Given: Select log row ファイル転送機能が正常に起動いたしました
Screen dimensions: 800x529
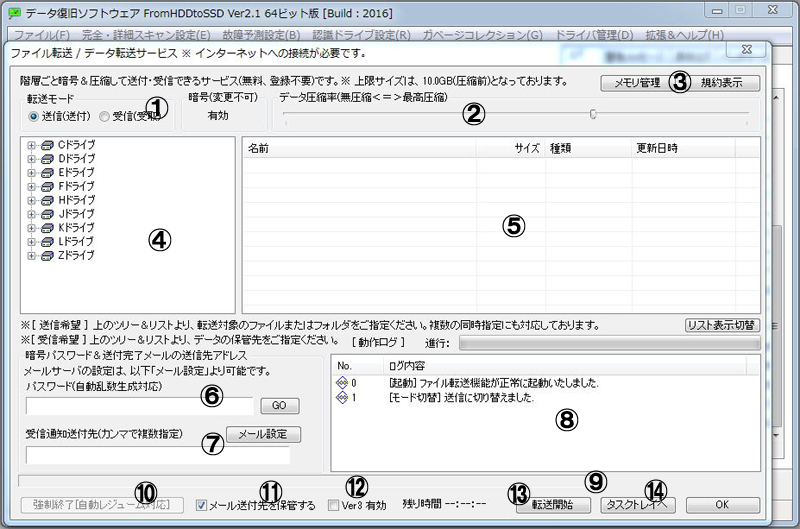Looking at the screenshot, I should point(494,383).
